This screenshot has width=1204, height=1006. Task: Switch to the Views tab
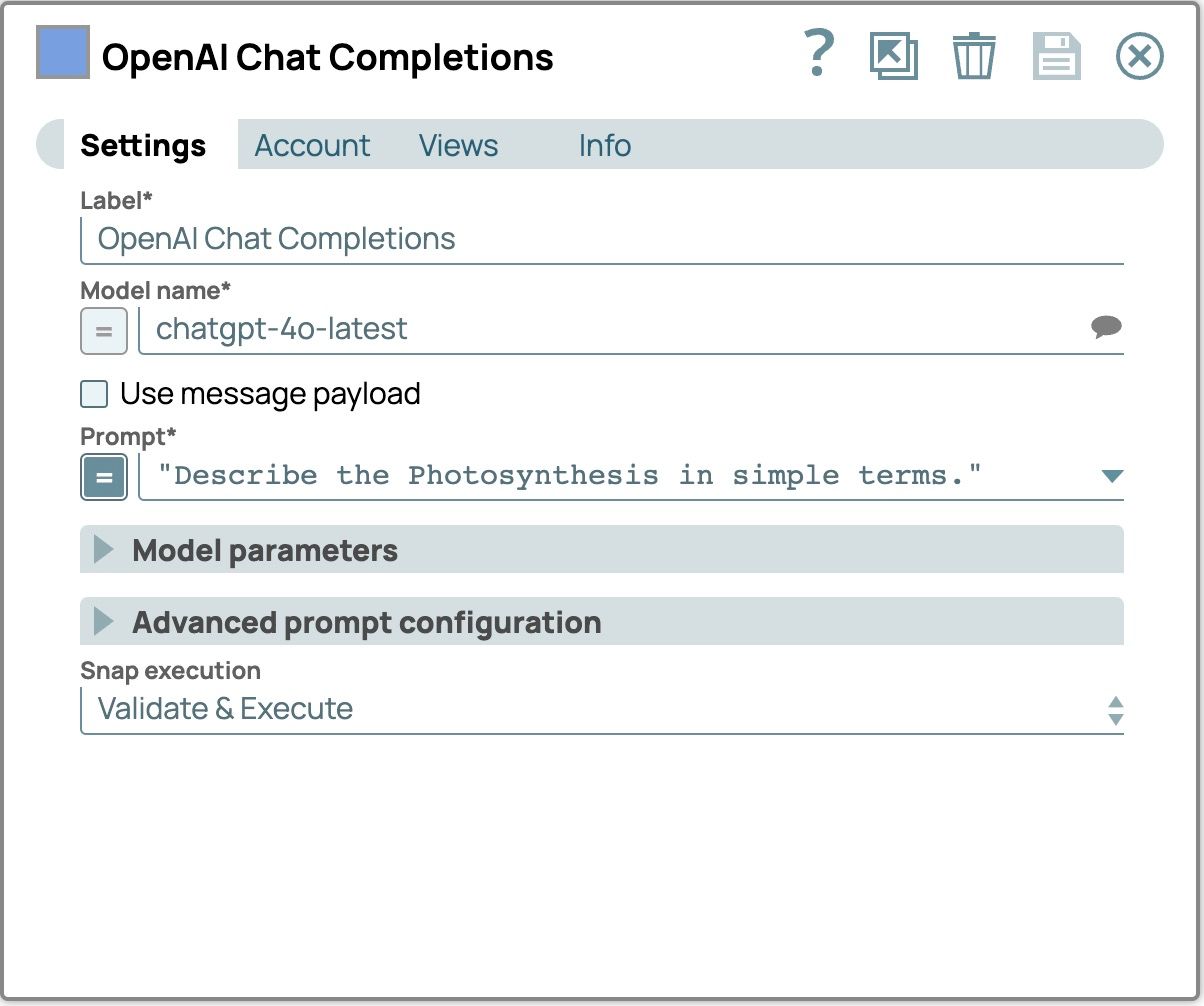coord(458,146)
